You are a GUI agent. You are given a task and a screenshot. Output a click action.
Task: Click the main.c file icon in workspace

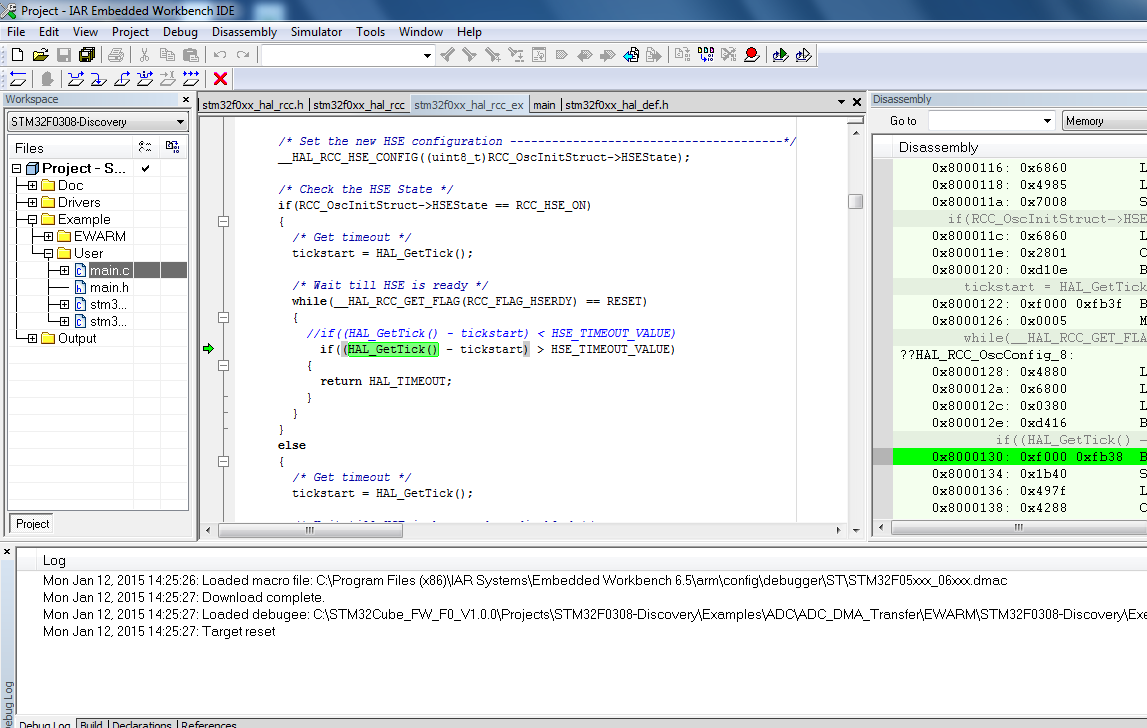[x=80, y=271]
